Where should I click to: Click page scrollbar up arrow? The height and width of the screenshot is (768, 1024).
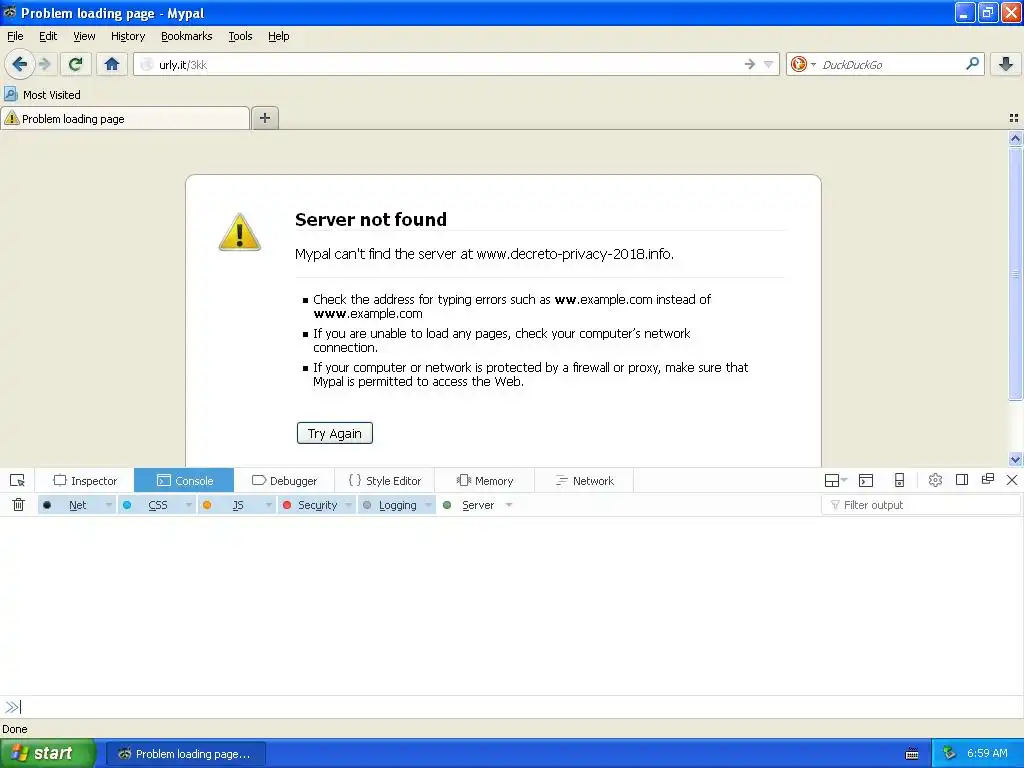(1015, 138)
